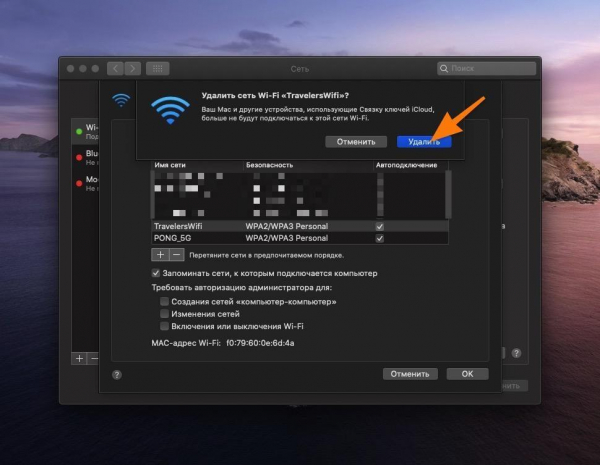Click the large Wi-Fi icon in the dialog

pyautogui.click(x=170, y=110)
